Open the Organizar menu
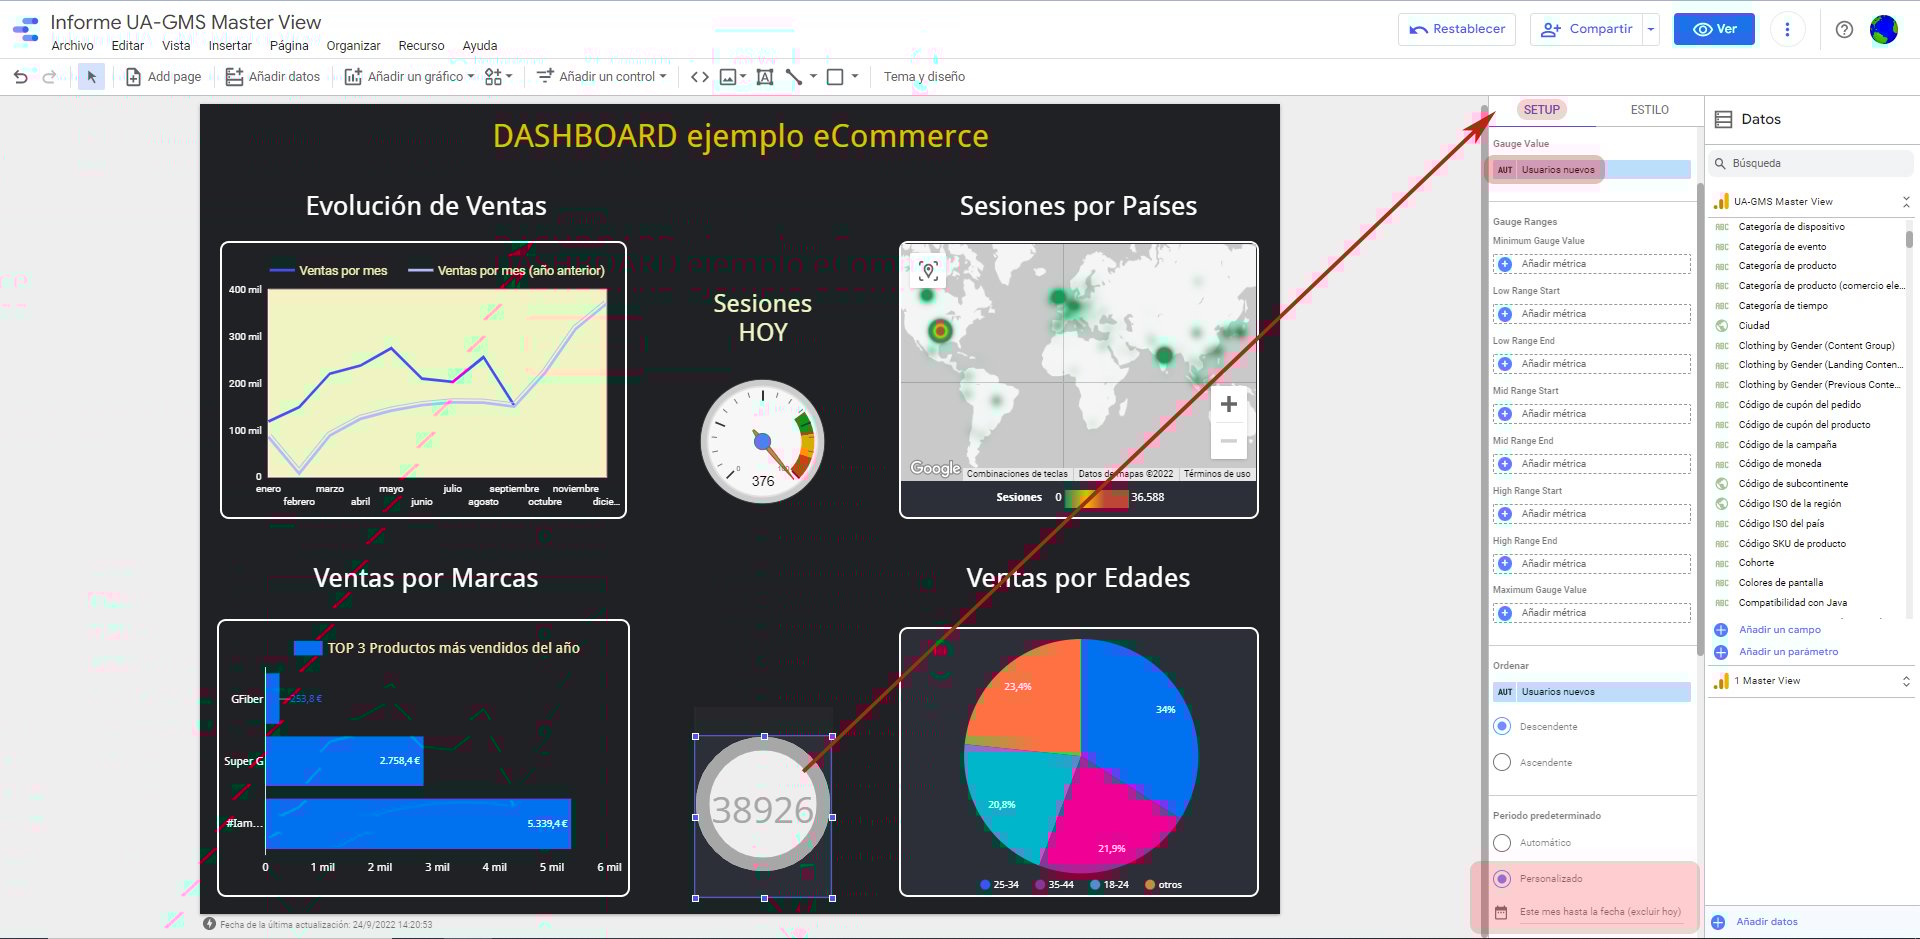The width and height of the screenshot is (1920, 939). pyautogui.click(x=353, y=46)
